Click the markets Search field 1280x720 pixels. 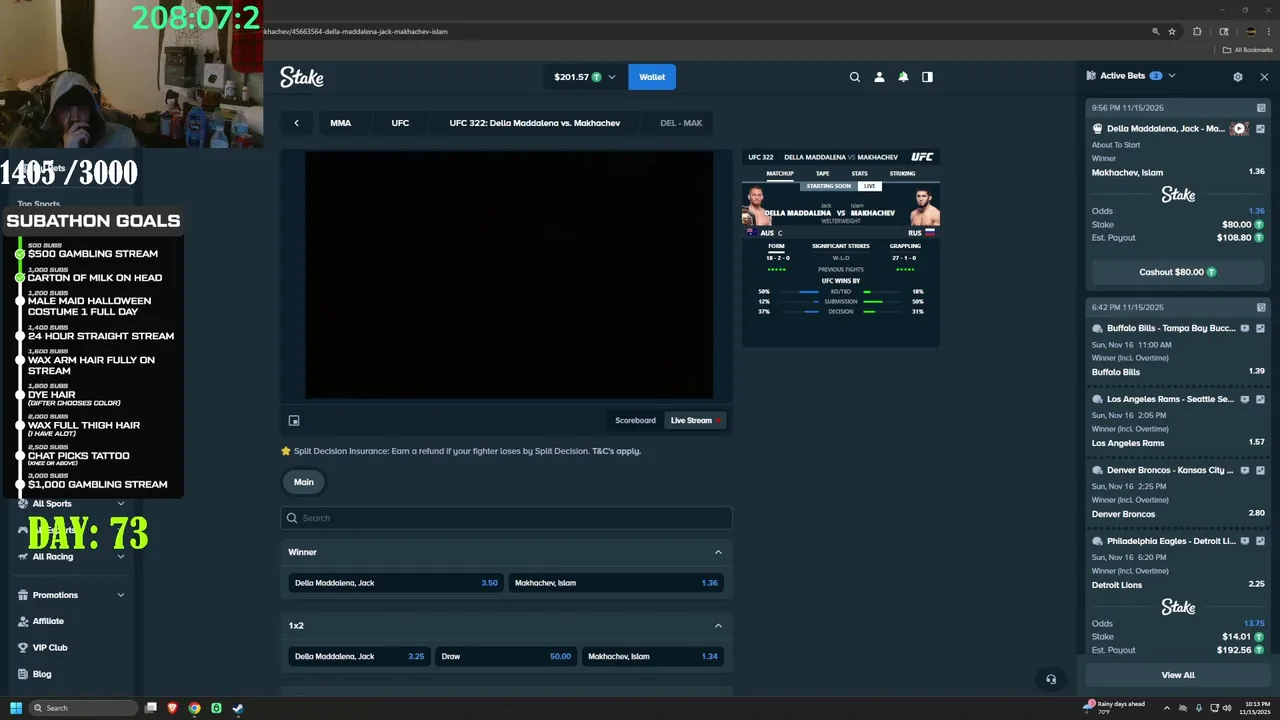(506, 518)
